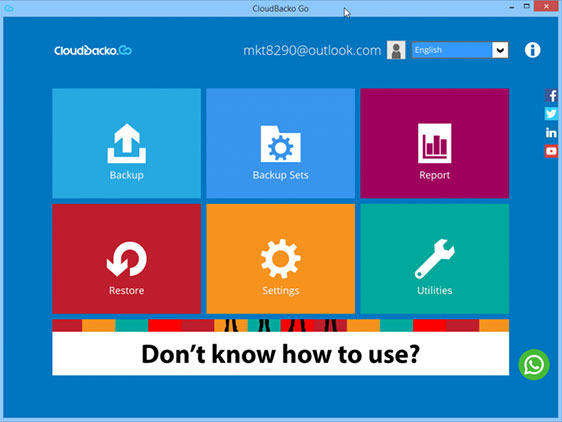Click the CloudBacko Go logo
Image resolution: width=562 pixels, height=422 pixels.
(93, 50)
